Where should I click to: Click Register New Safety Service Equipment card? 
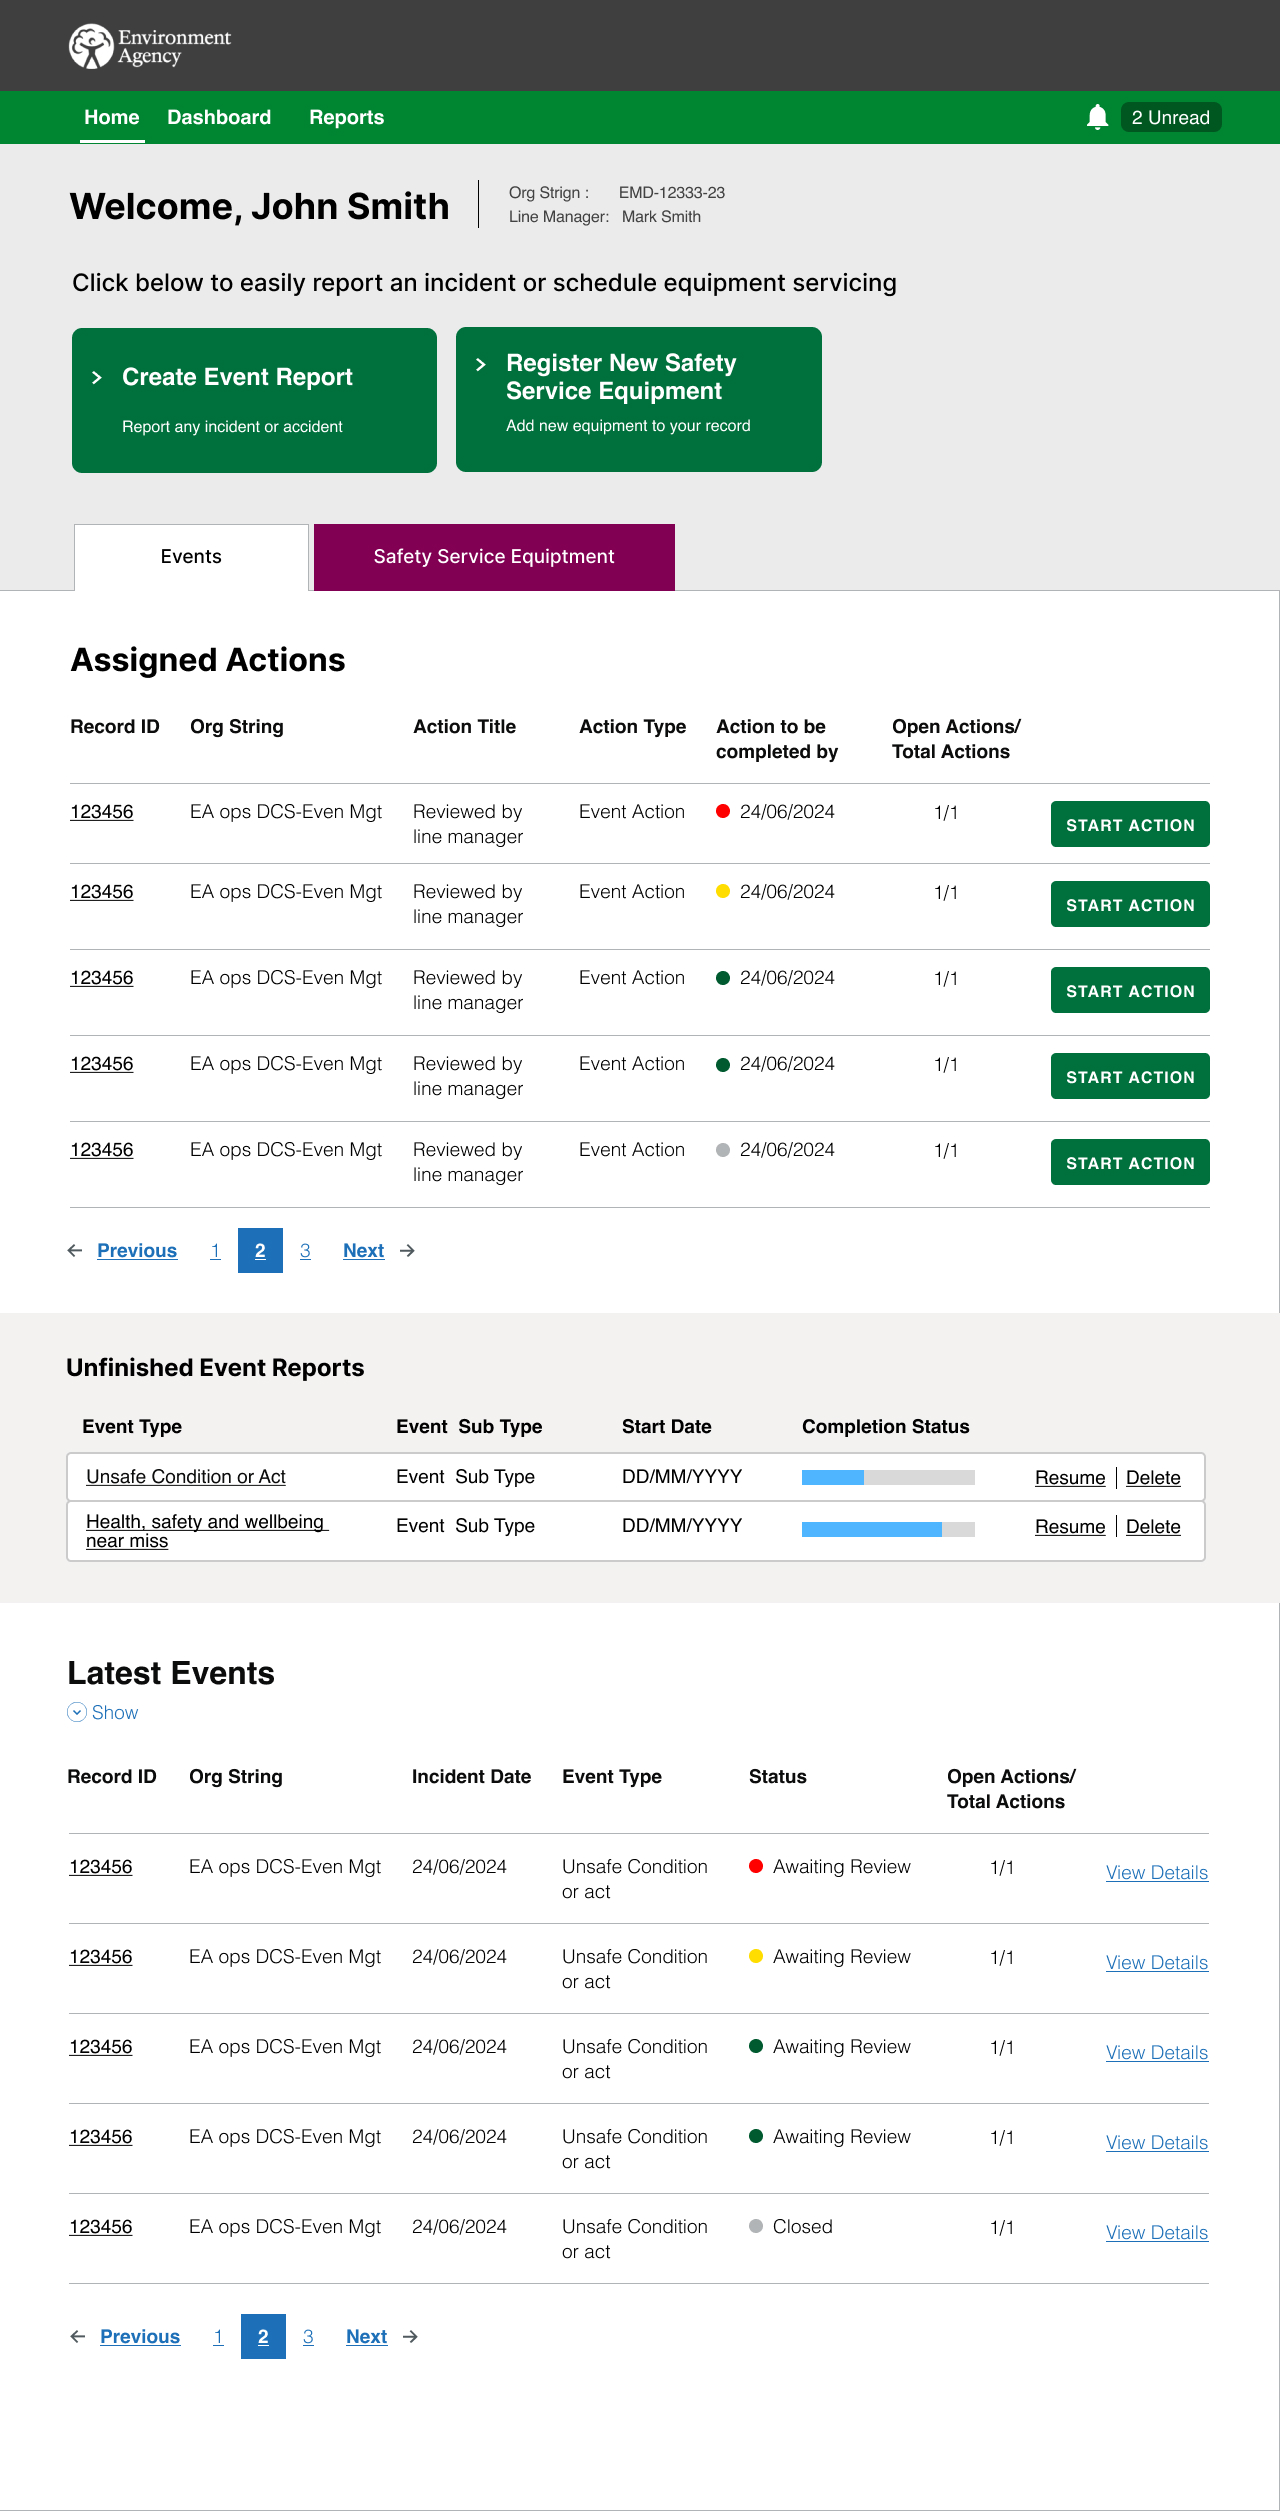(639, 399)
